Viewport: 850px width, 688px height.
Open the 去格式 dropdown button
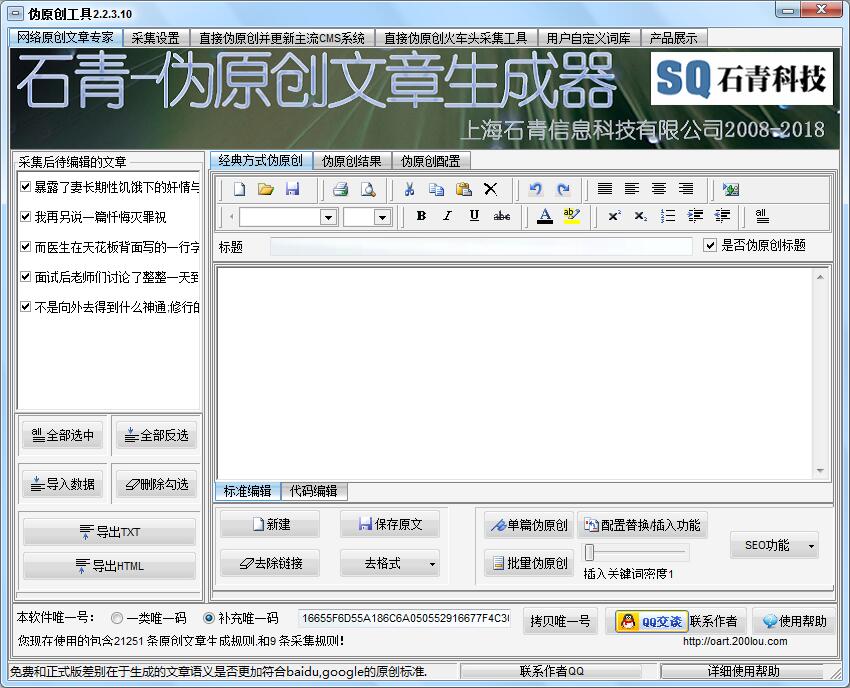pos(389,563)
